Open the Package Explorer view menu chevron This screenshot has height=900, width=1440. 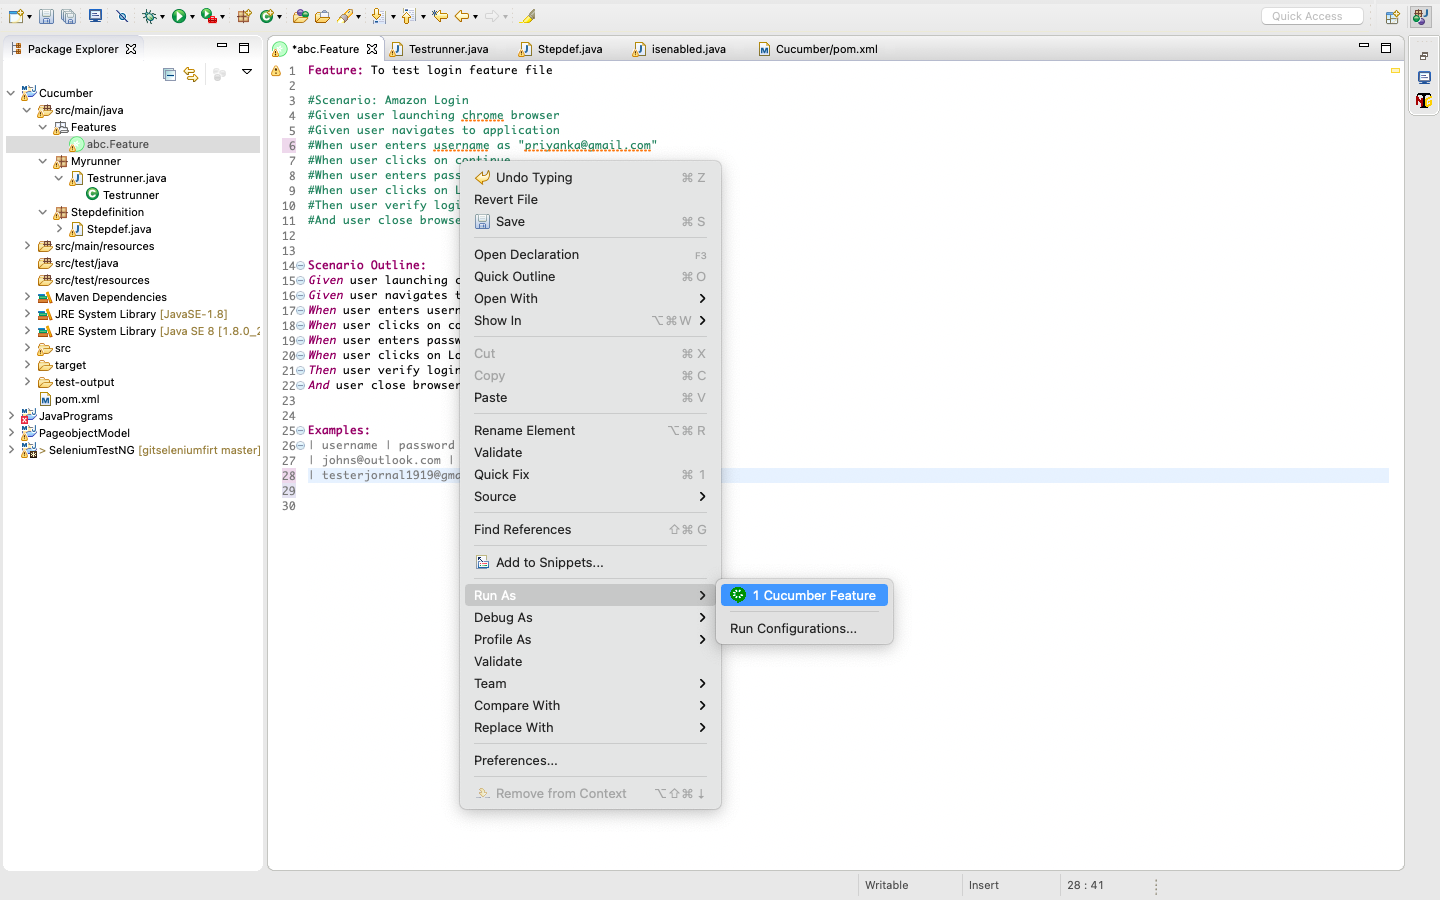point(247,72)
